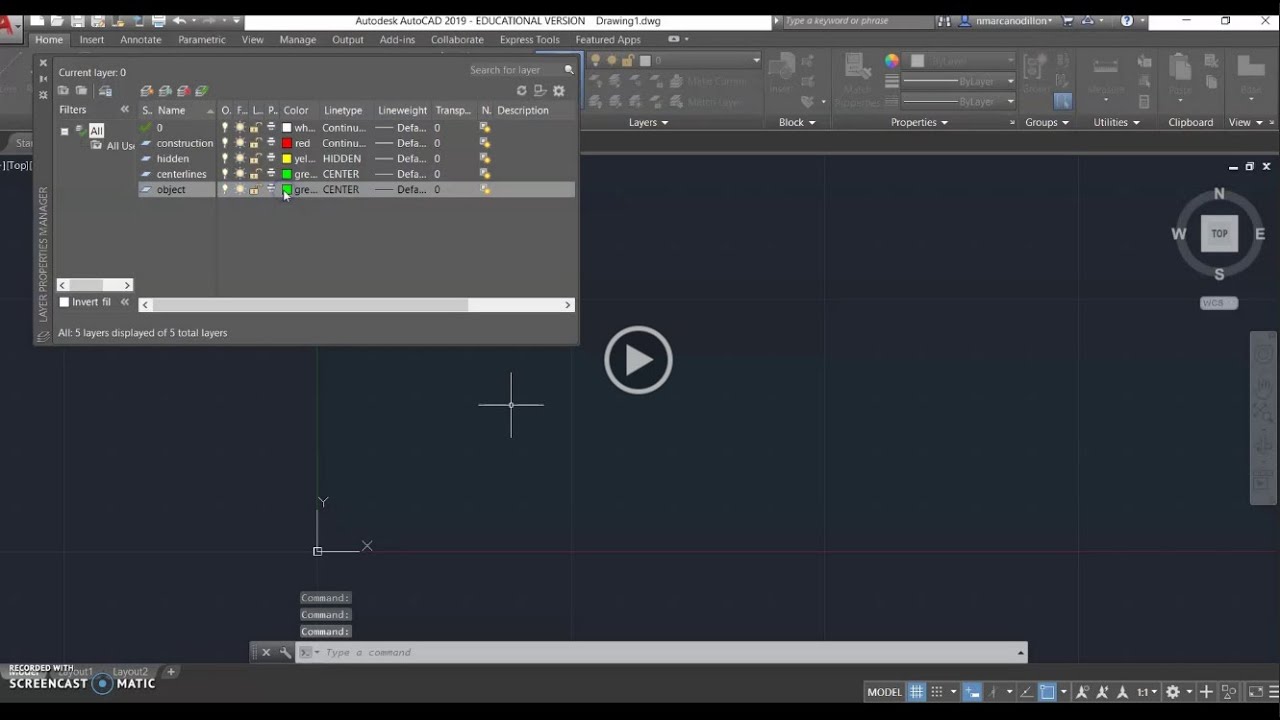Click the red color swatch for construction
The width and height of the screenshot is (1280, 720).
287,143
